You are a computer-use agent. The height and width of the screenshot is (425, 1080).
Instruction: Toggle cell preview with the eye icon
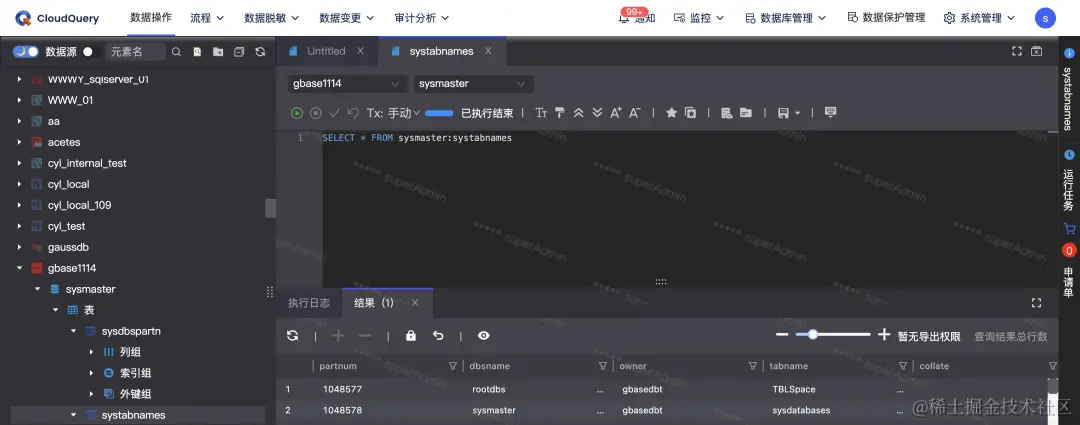pos(484,335)
